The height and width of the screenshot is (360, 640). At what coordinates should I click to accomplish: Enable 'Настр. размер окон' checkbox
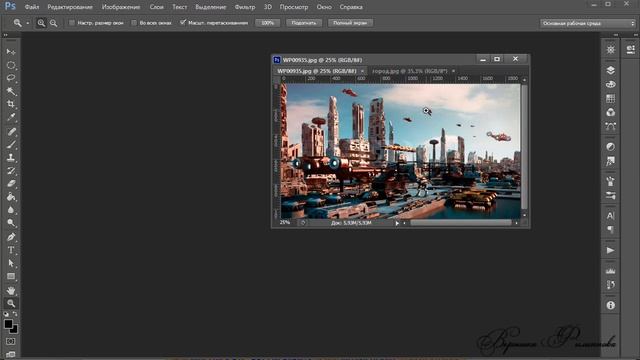click(72, 23)
